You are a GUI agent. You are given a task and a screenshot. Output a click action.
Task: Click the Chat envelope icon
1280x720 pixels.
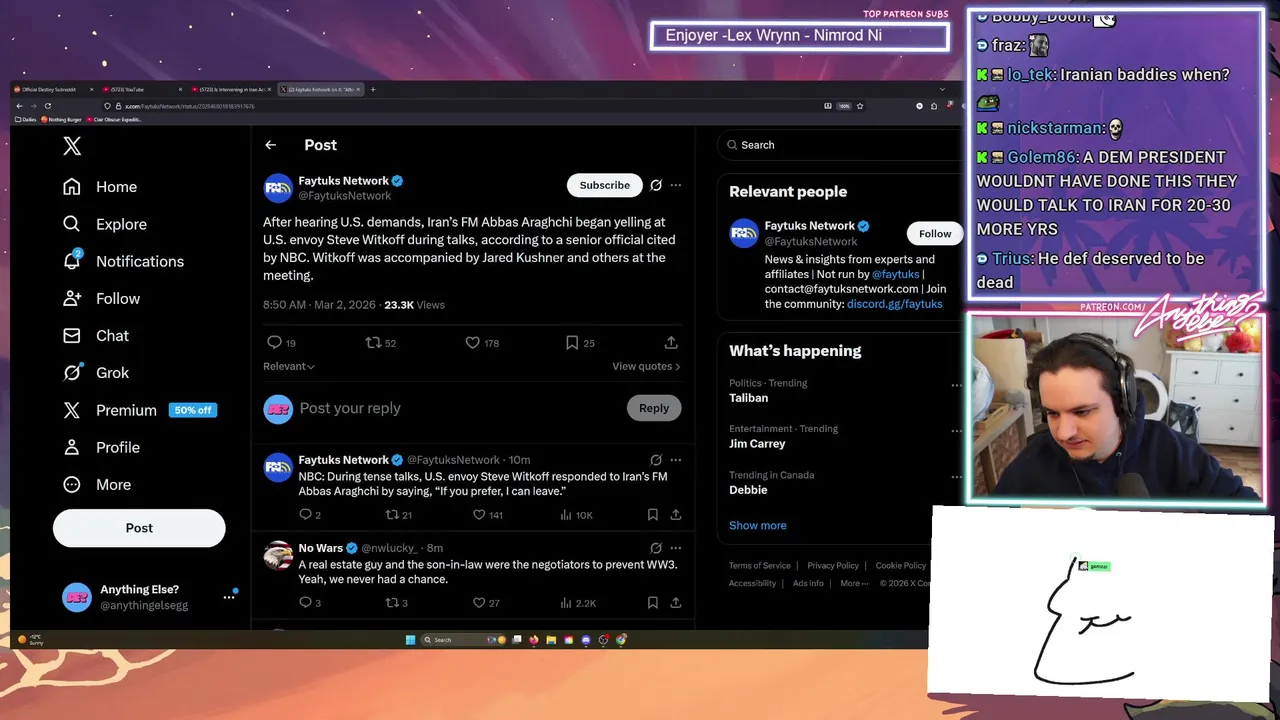pyautogui.click(x=72, y=335)
